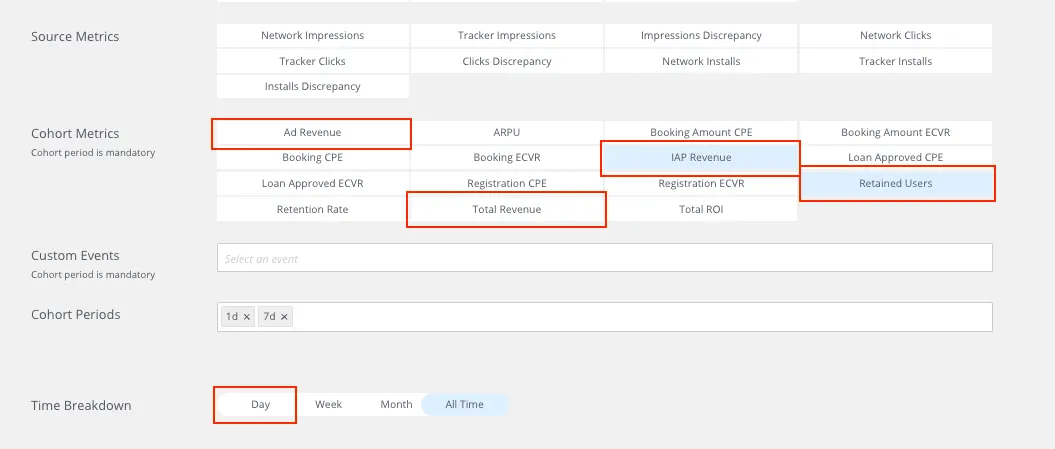
Task: Pick the Installs Discrepancy metric
Action: tap(312, 87)
